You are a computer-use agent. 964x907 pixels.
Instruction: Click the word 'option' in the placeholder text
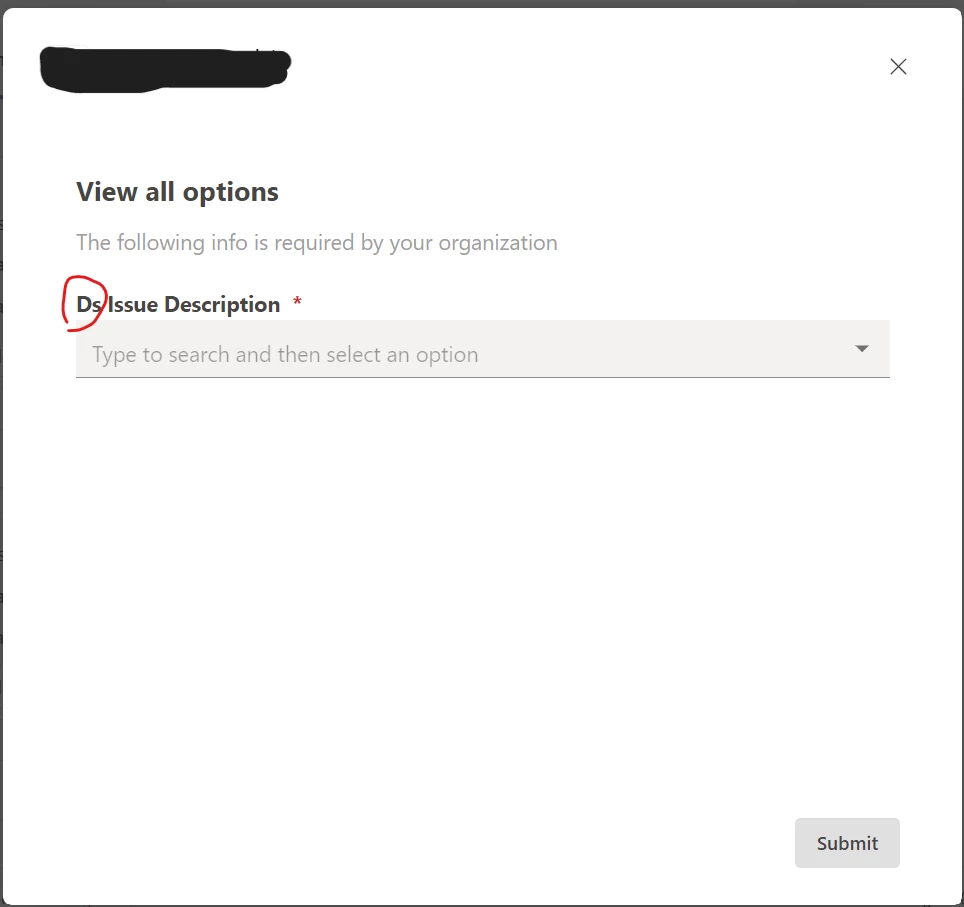coord(447,355)
